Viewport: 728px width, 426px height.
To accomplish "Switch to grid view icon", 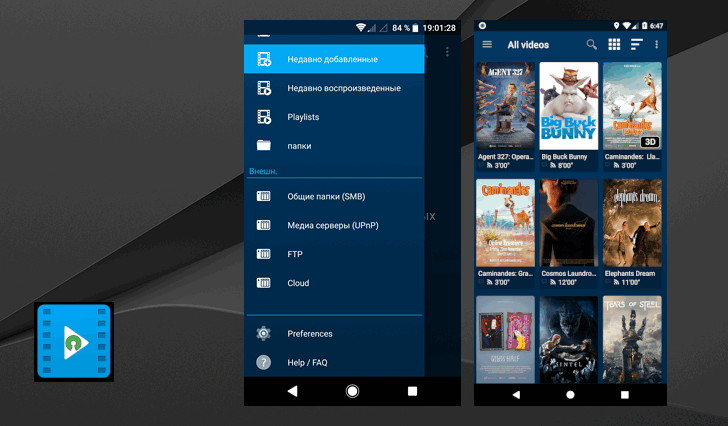I will coord(614,45).
